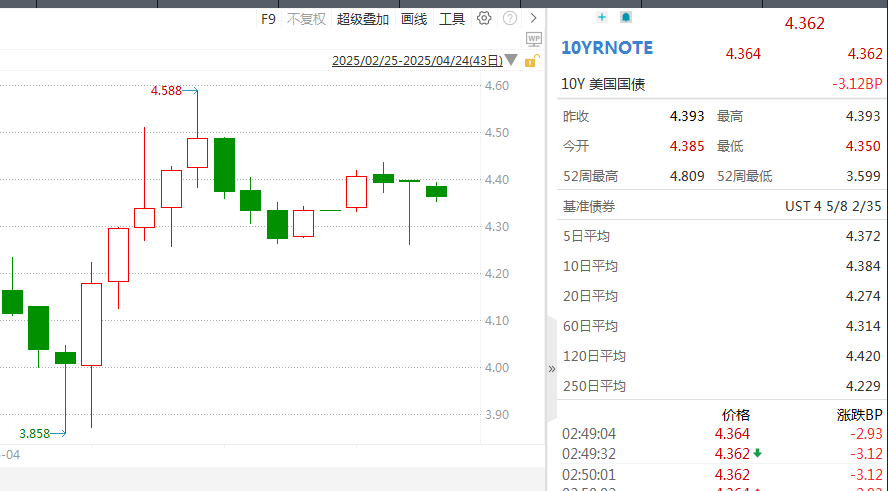The image size is (888, 491).
Task: Click the F9 button
Action: point(268,19)
